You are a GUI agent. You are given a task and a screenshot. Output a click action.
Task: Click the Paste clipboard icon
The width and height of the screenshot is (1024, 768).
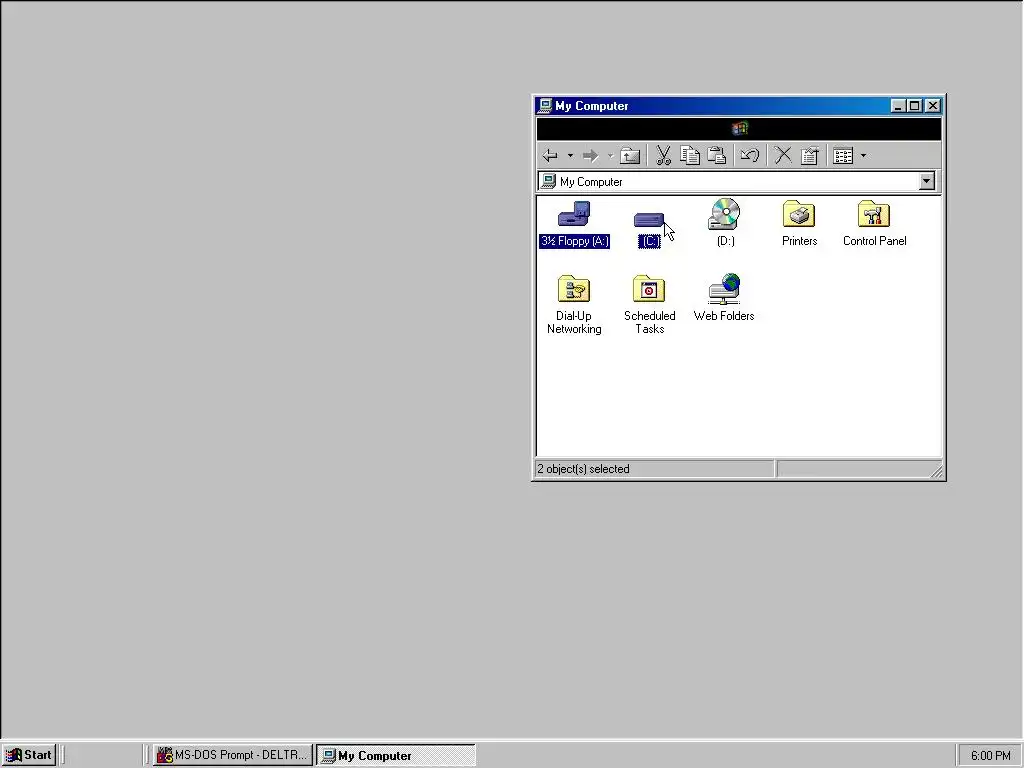[716, 155]
